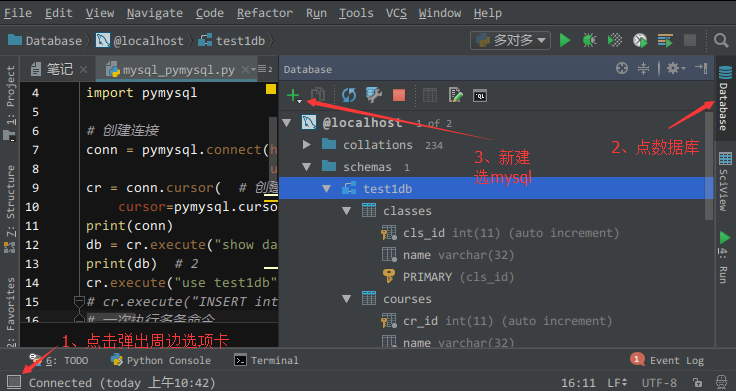Toggle the Database side tool window tab

724,98
